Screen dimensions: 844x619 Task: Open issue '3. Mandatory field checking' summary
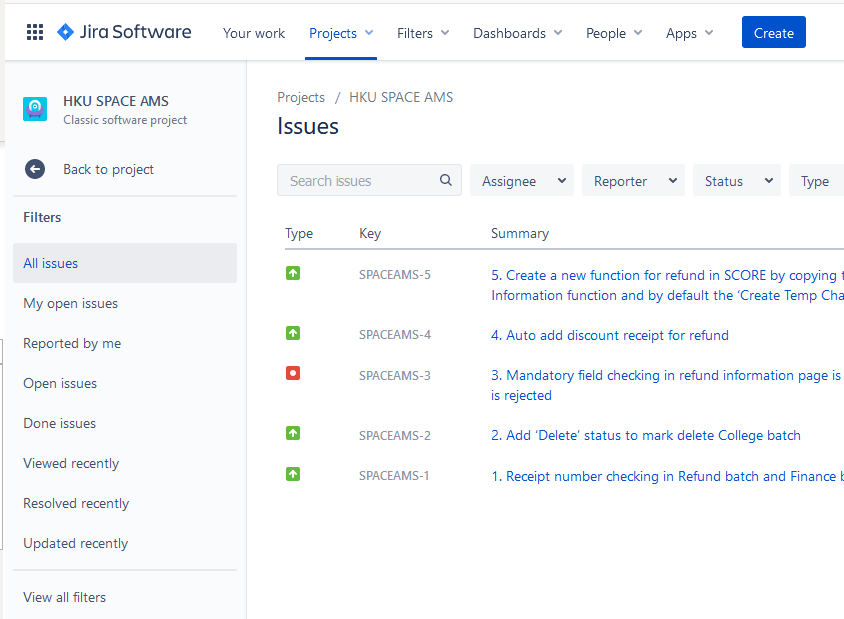(667, 385)
